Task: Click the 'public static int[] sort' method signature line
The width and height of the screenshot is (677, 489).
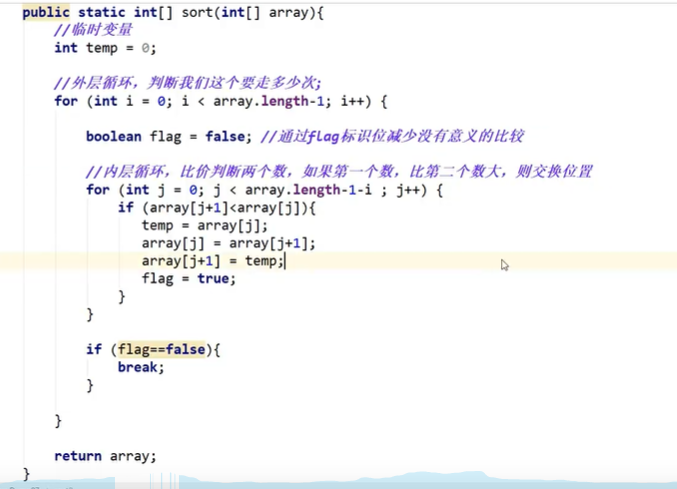Action: 173,13
